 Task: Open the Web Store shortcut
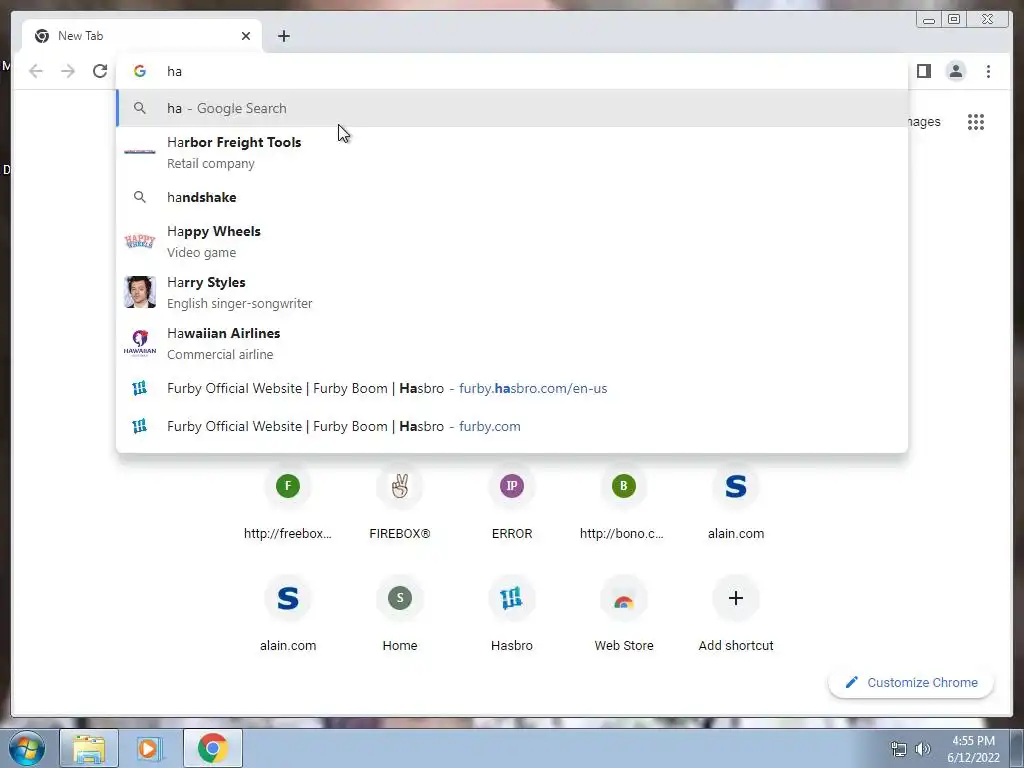[624, 615]
